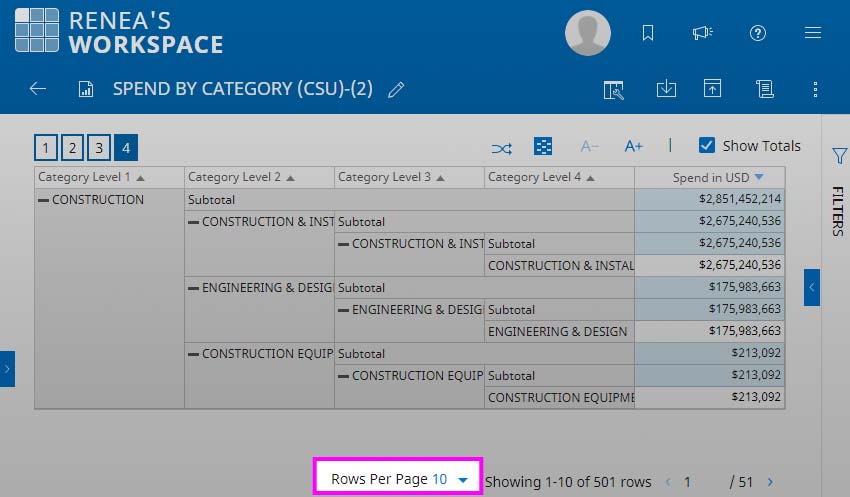Increase font size with A+ button
This screenshot has width=850, height=497.
tap(633, 146)
